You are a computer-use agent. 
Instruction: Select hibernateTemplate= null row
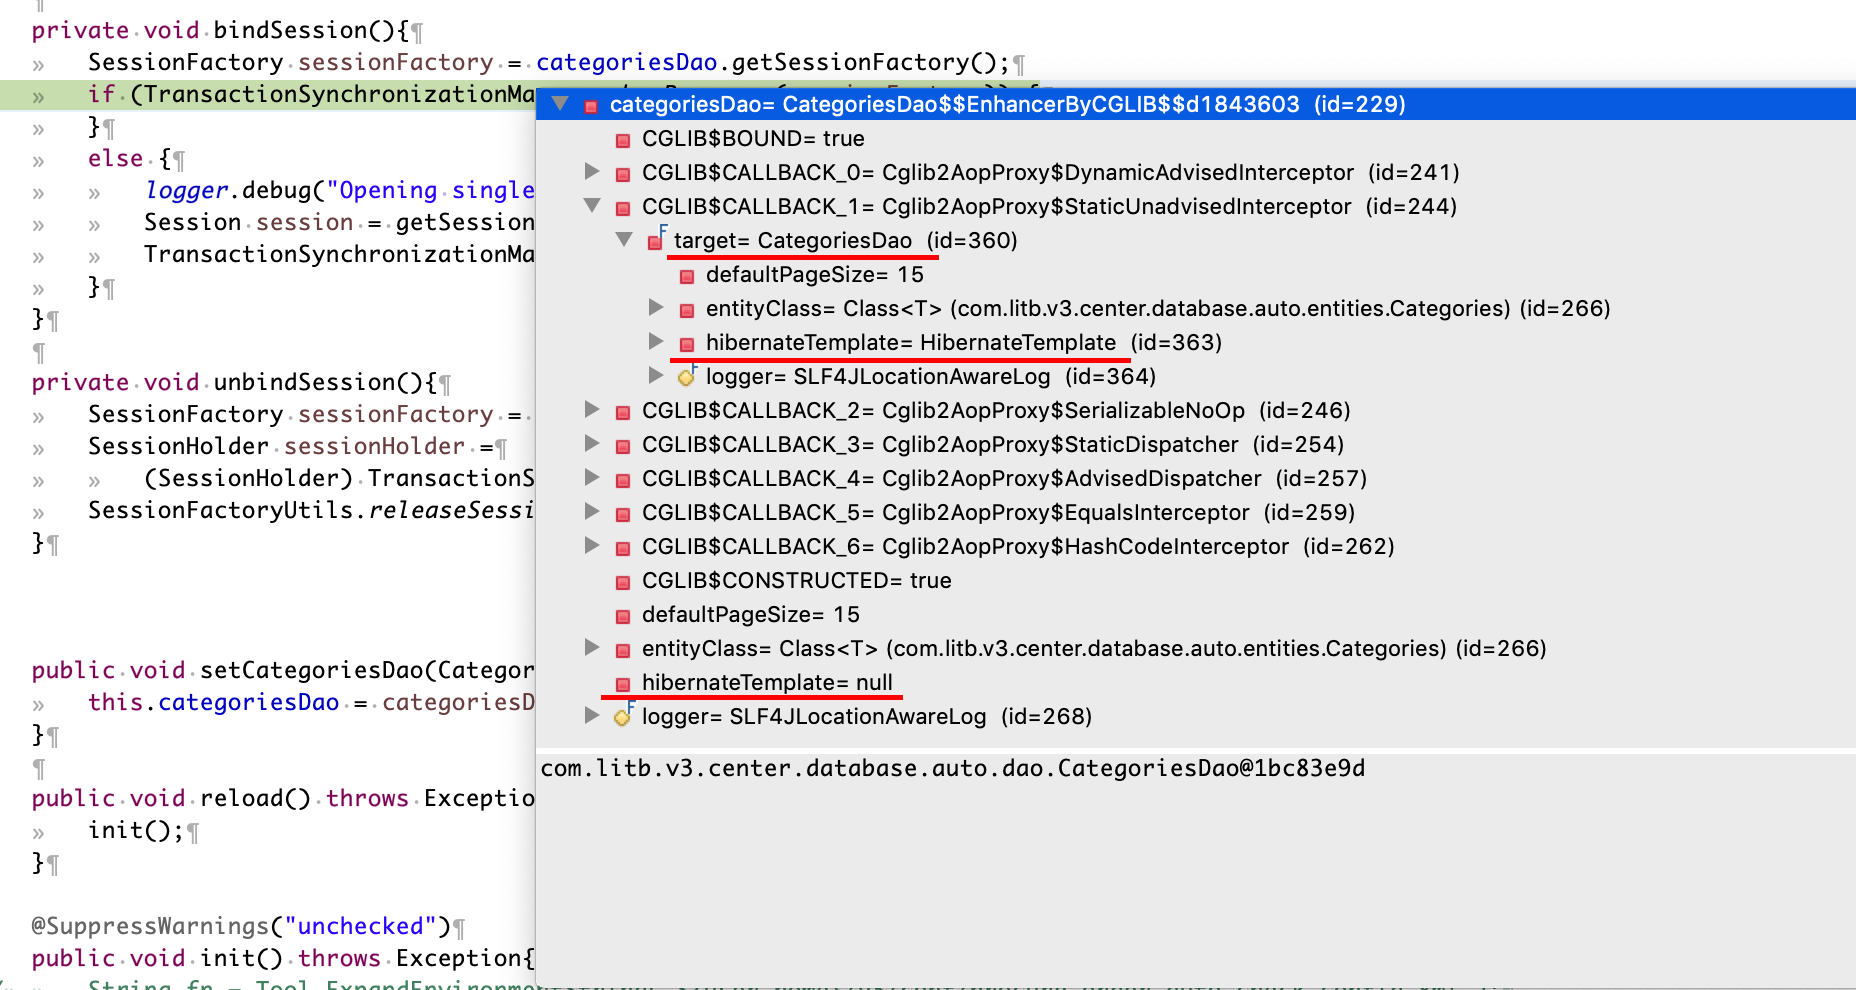tap(767, 682)
